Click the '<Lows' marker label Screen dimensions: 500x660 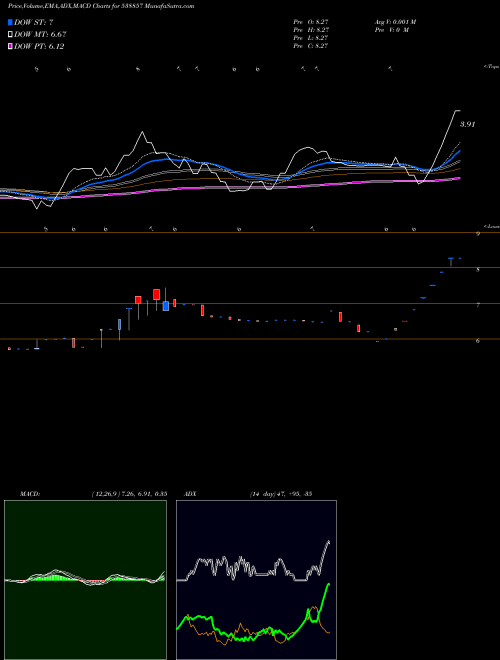tap(492, 226)
